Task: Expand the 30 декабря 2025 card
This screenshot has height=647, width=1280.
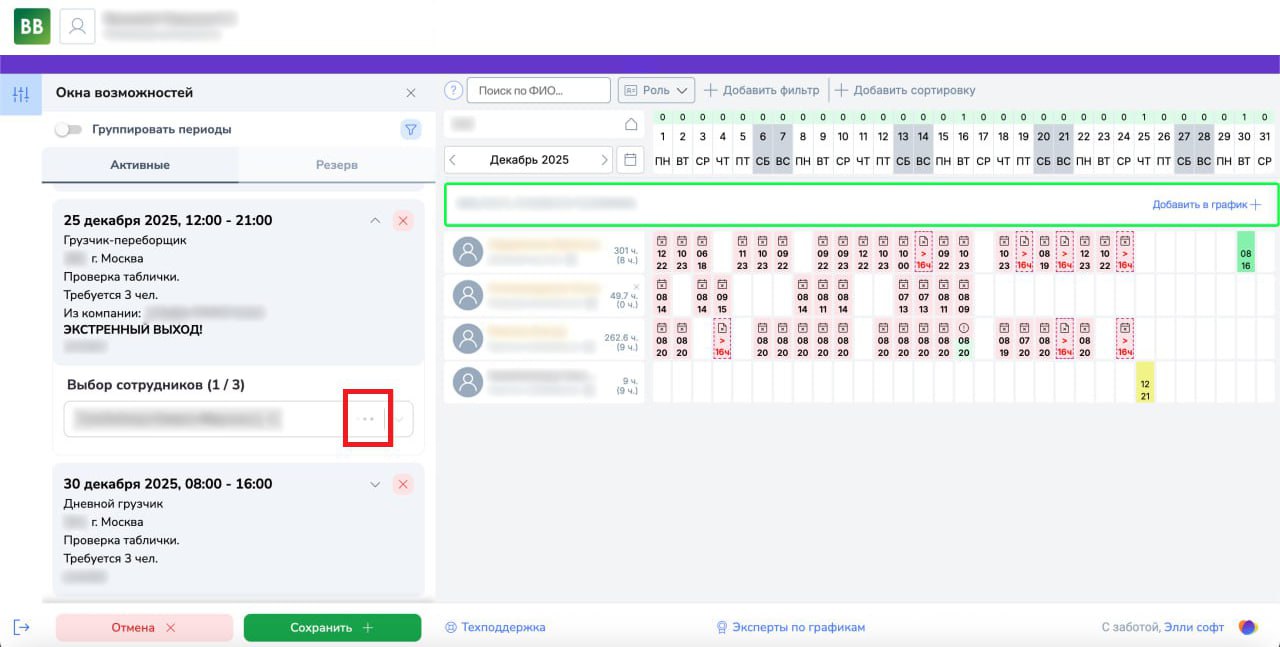Action: [375, 484]
